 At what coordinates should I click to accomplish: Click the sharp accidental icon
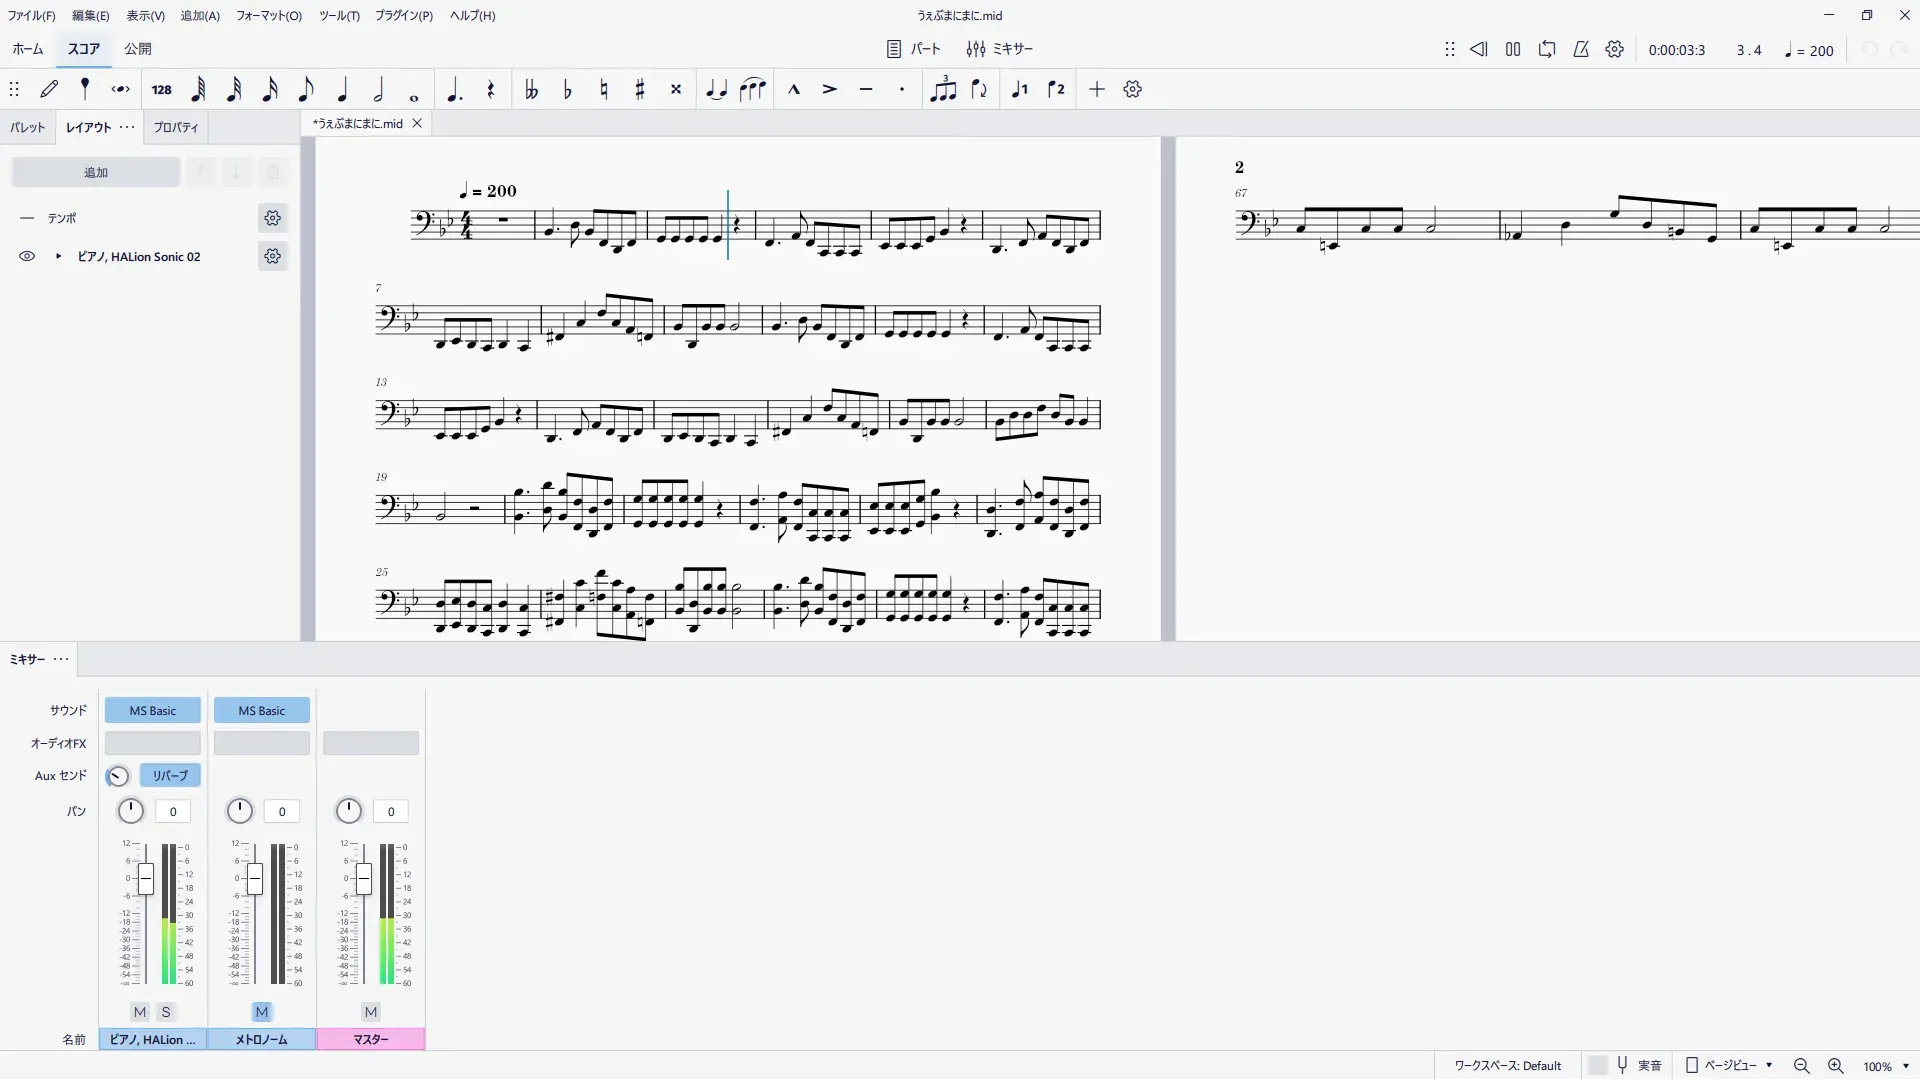coord(640,90)
